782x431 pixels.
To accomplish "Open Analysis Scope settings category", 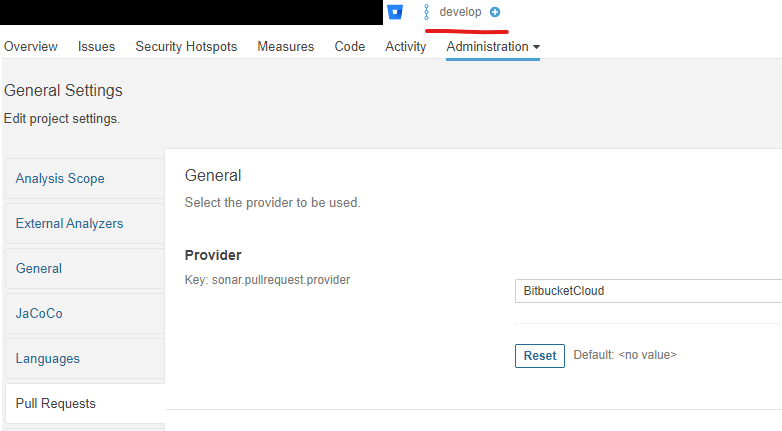I will click(60, 179).
